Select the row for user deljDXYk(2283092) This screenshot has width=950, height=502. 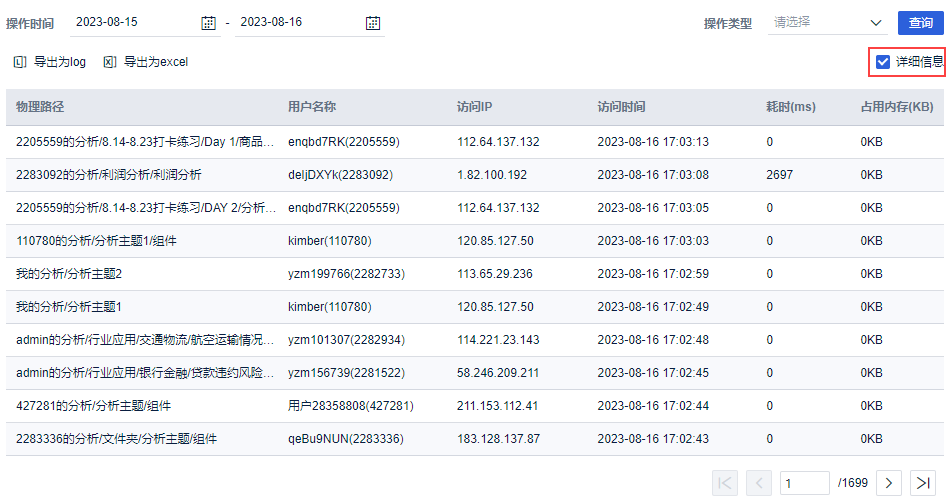(x=340, y=175)
